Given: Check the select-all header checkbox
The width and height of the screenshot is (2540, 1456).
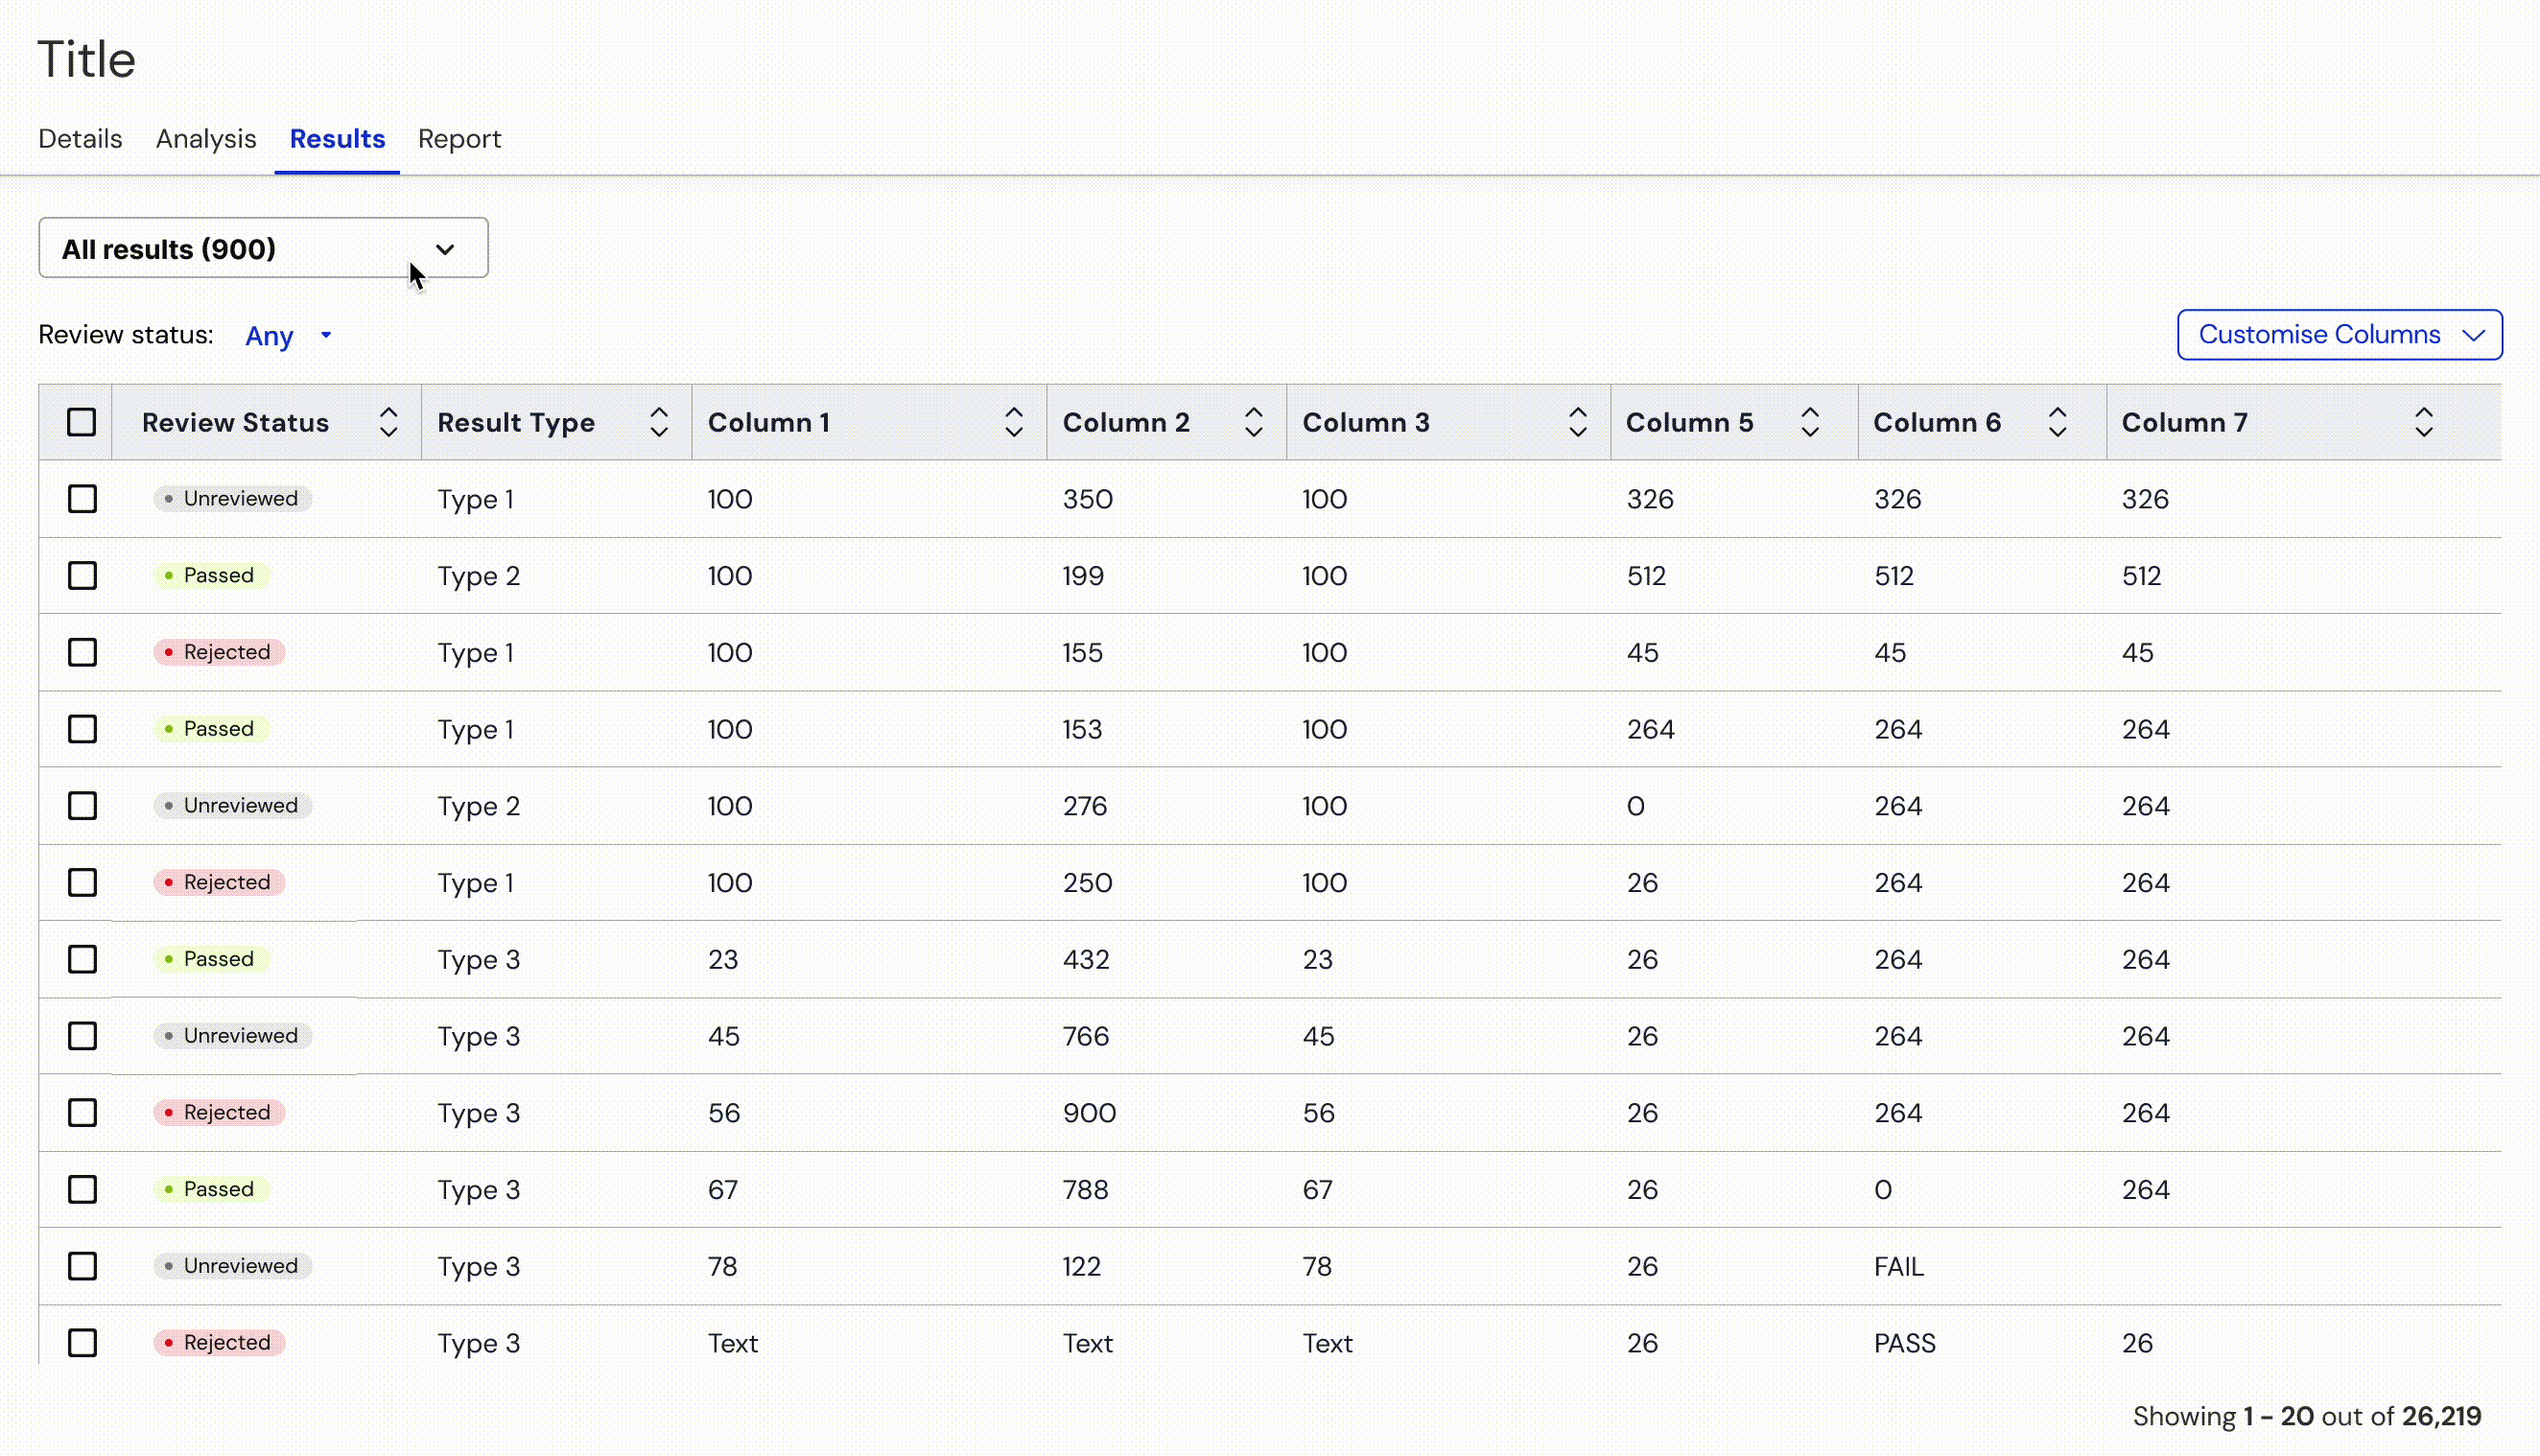Looking at the screenshot, I should (82, 422).
